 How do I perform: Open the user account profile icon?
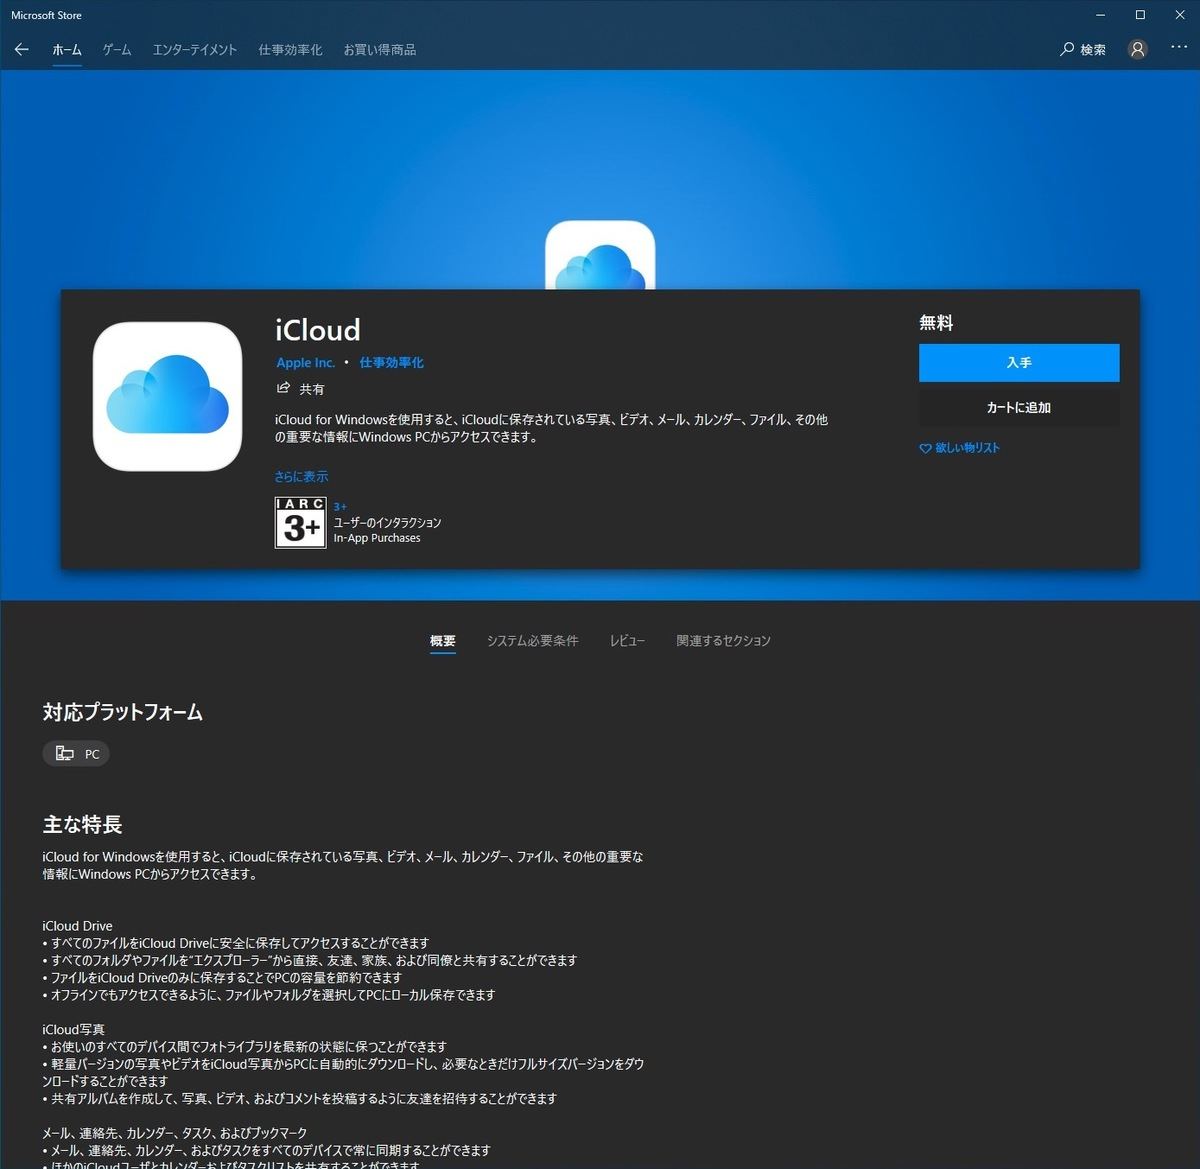click(1137, 49)
